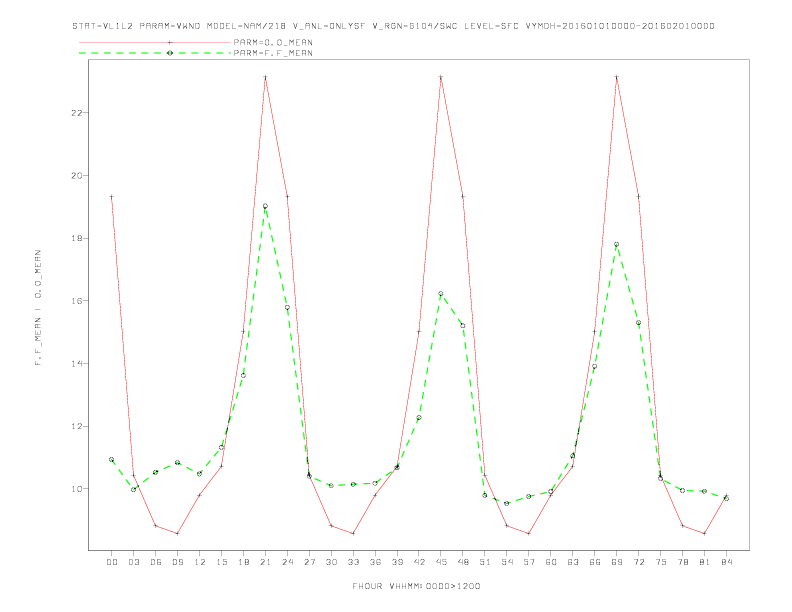792x612 pixels.
Task: Select x-axis forecast hour label 36
Action: click(375, 562)
